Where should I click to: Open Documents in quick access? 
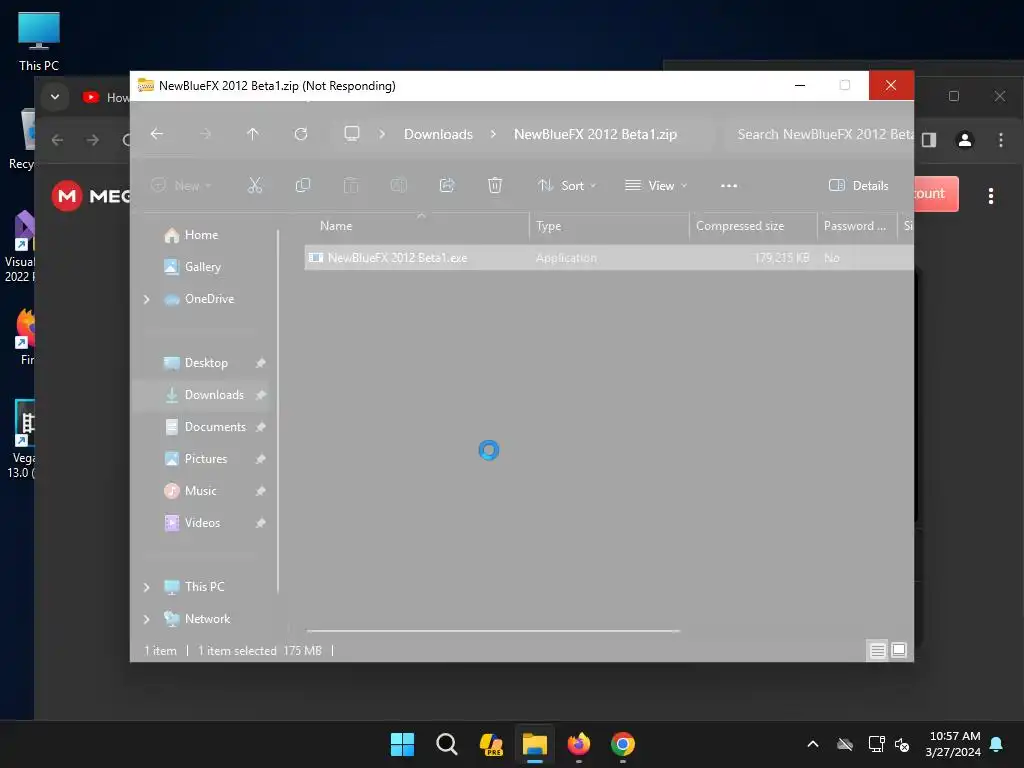(215, 427)
